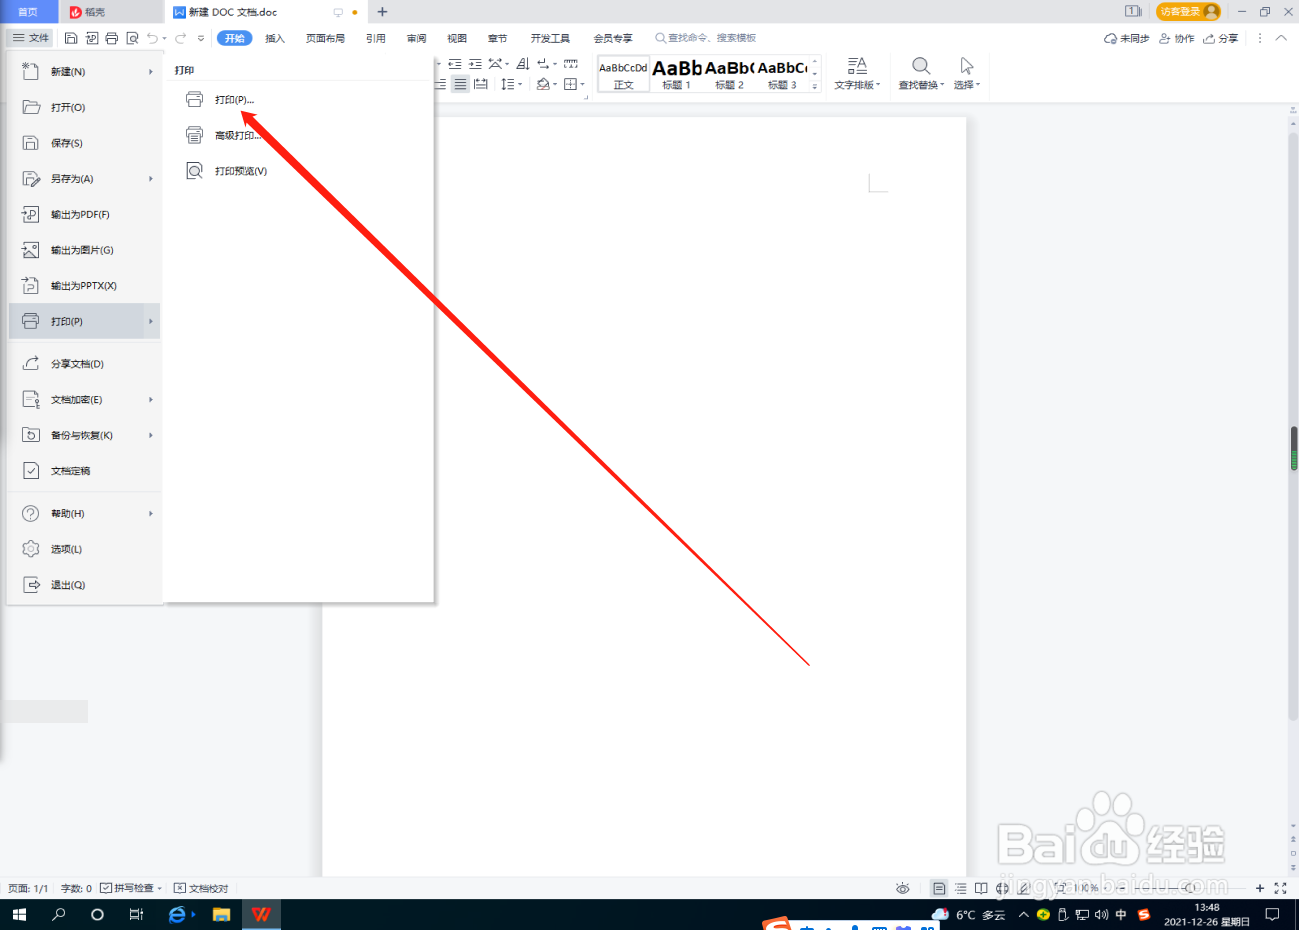
Task: Click Share Document (分享文档)
Action: [84, 364]
